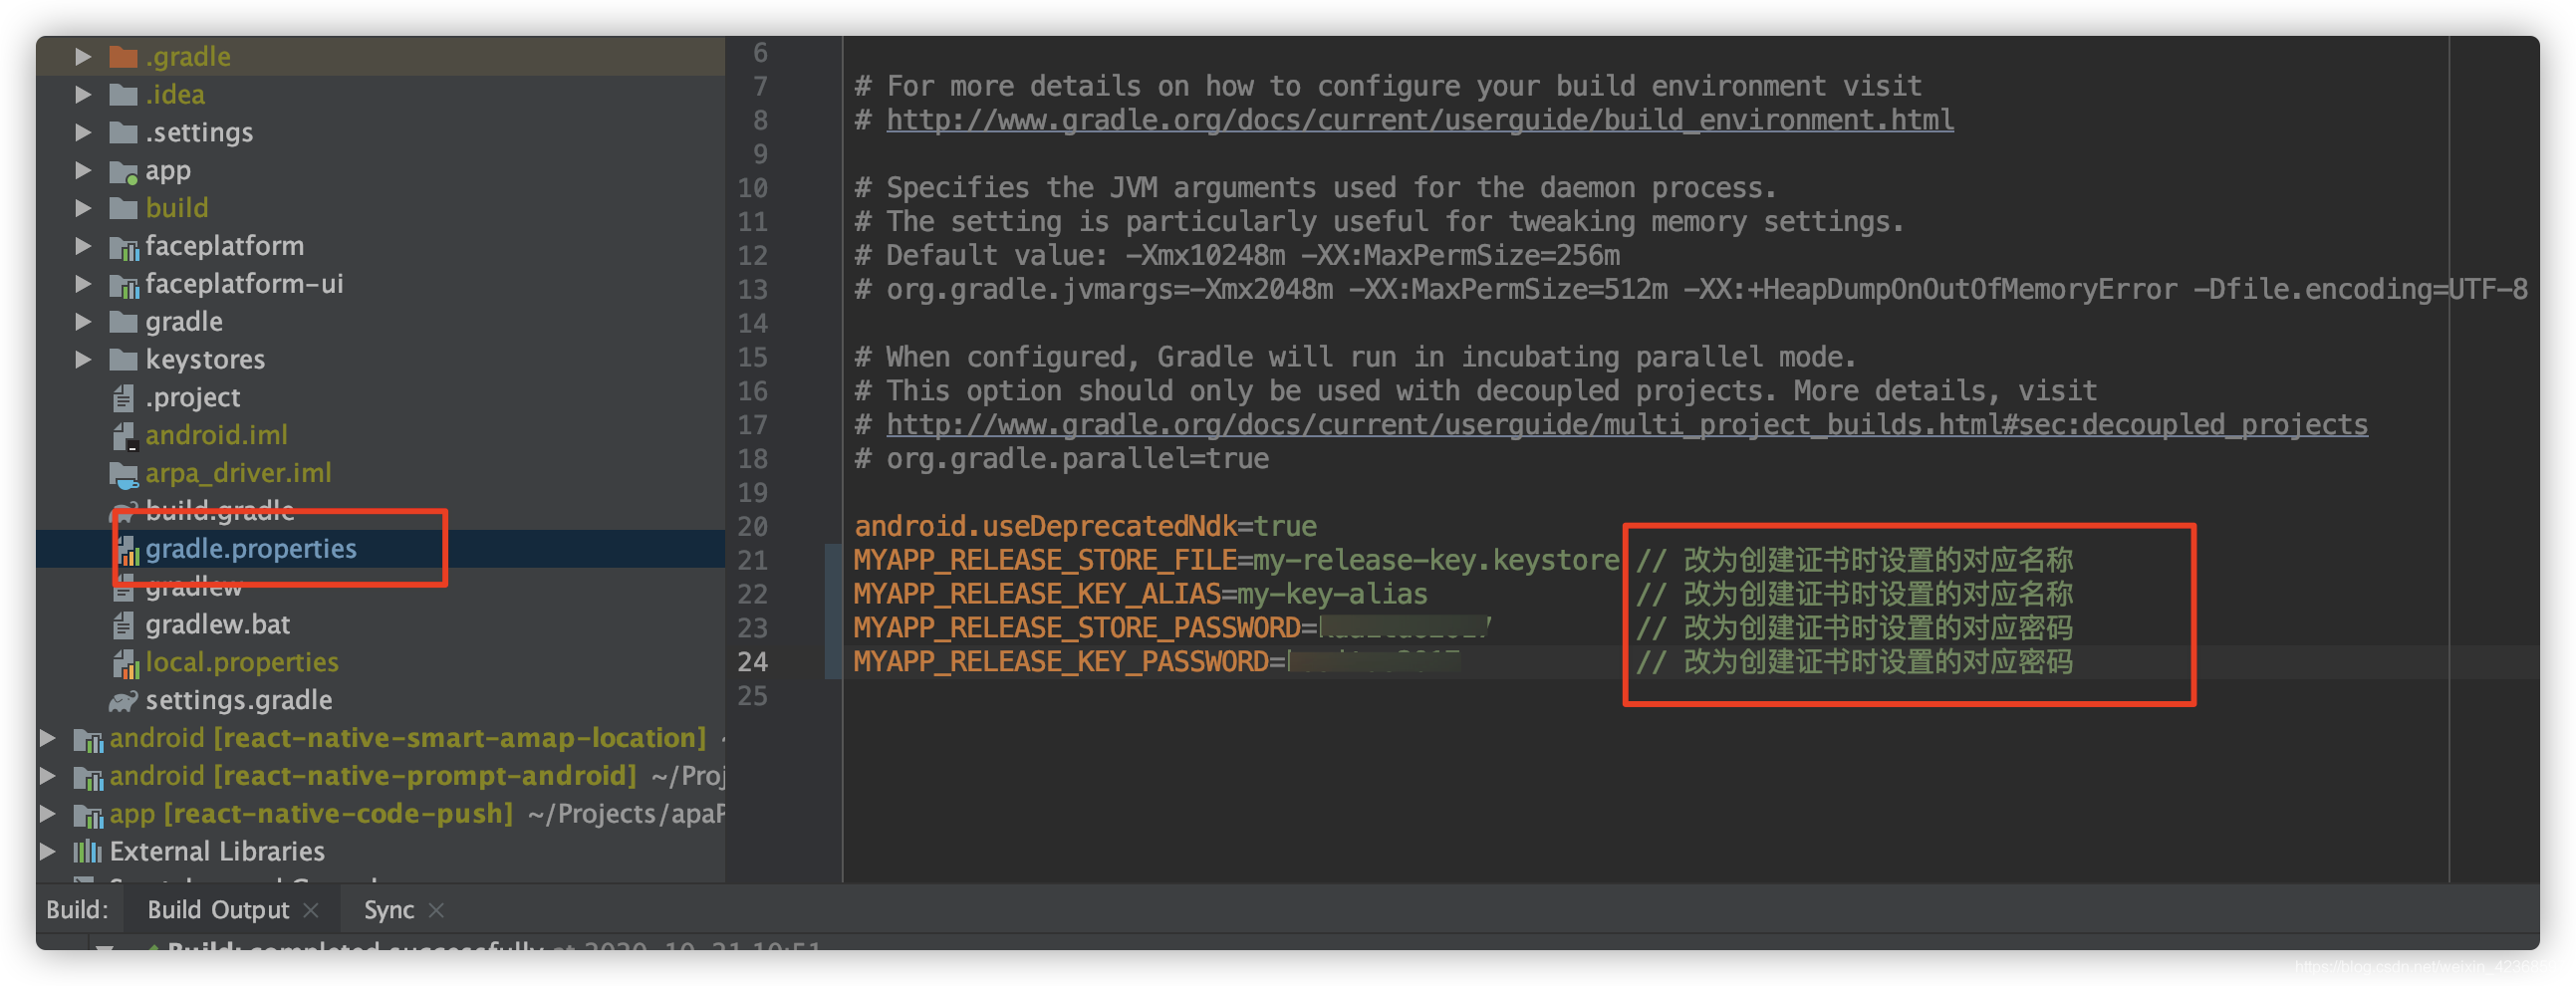Viewport: 2576px width, 986px height.
Task: Click the .project file icon
Action: (123, 398)
